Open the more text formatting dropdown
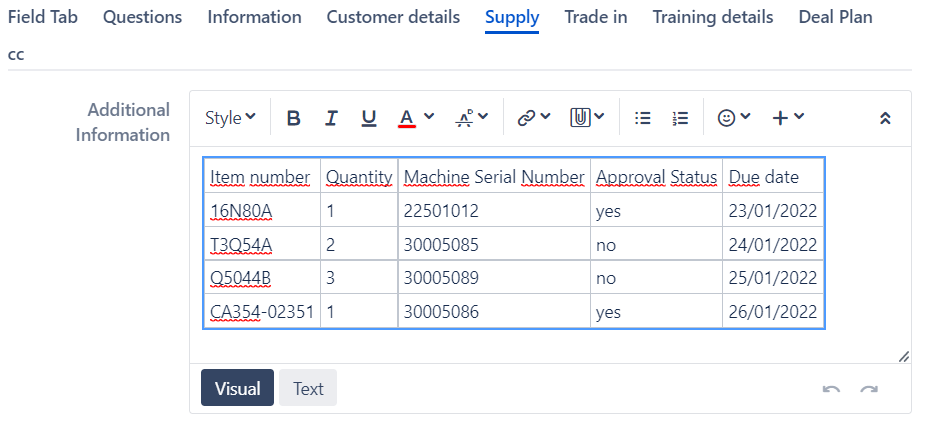This screenshot has width=927, height=423. tap(471, 118)
